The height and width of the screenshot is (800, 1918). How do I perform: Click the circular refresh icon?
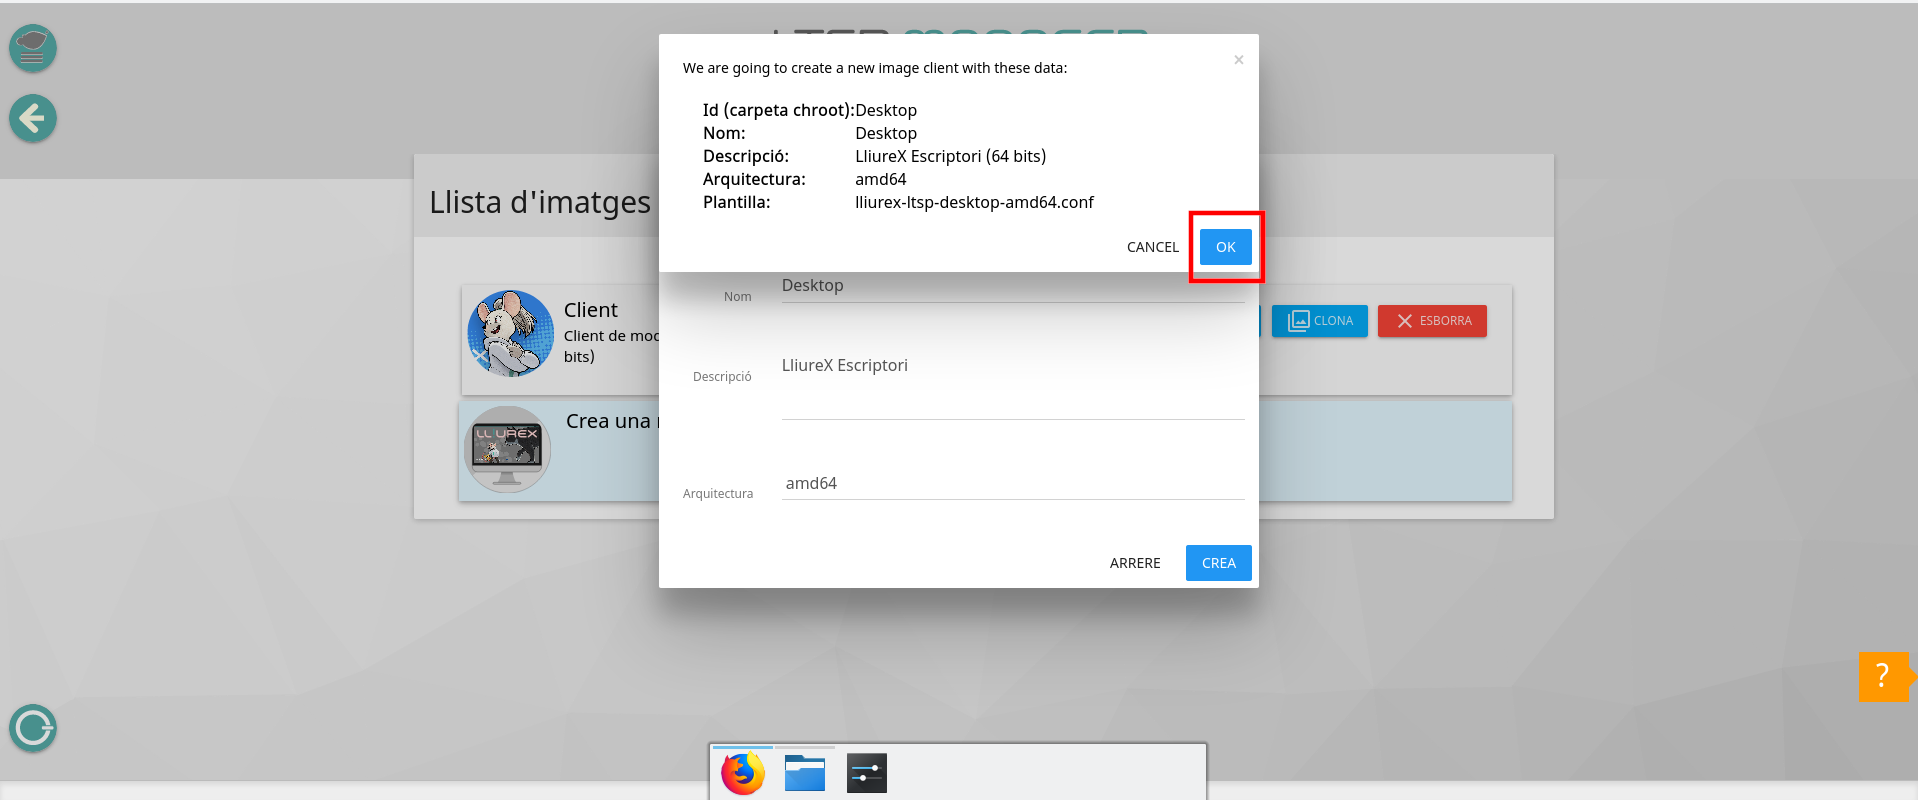coord(33,728)
